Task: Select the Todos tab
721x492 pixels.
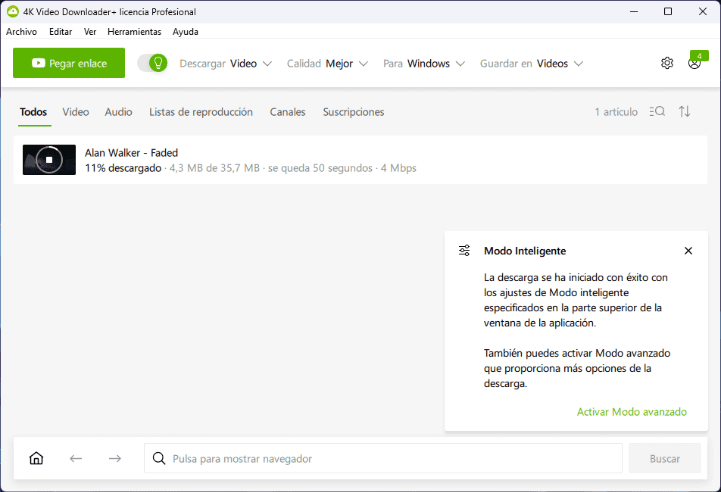Action: click(33, 112)
